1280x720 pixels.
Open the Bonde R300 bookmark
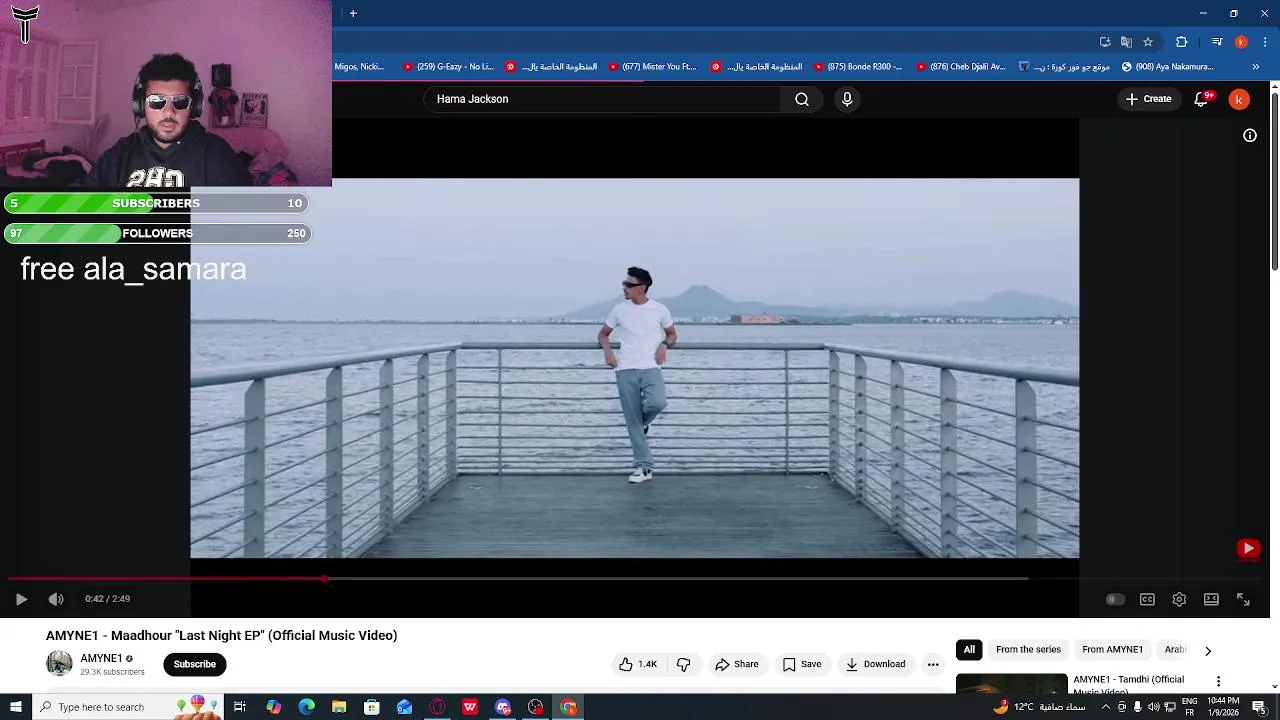[x=858, y=67]
